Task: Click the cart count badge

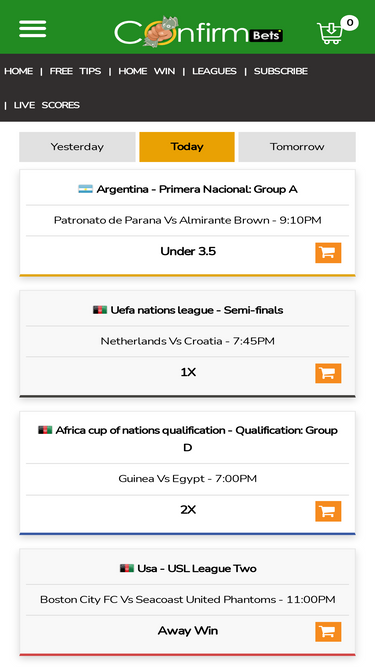Action: [x=349, y=23]
